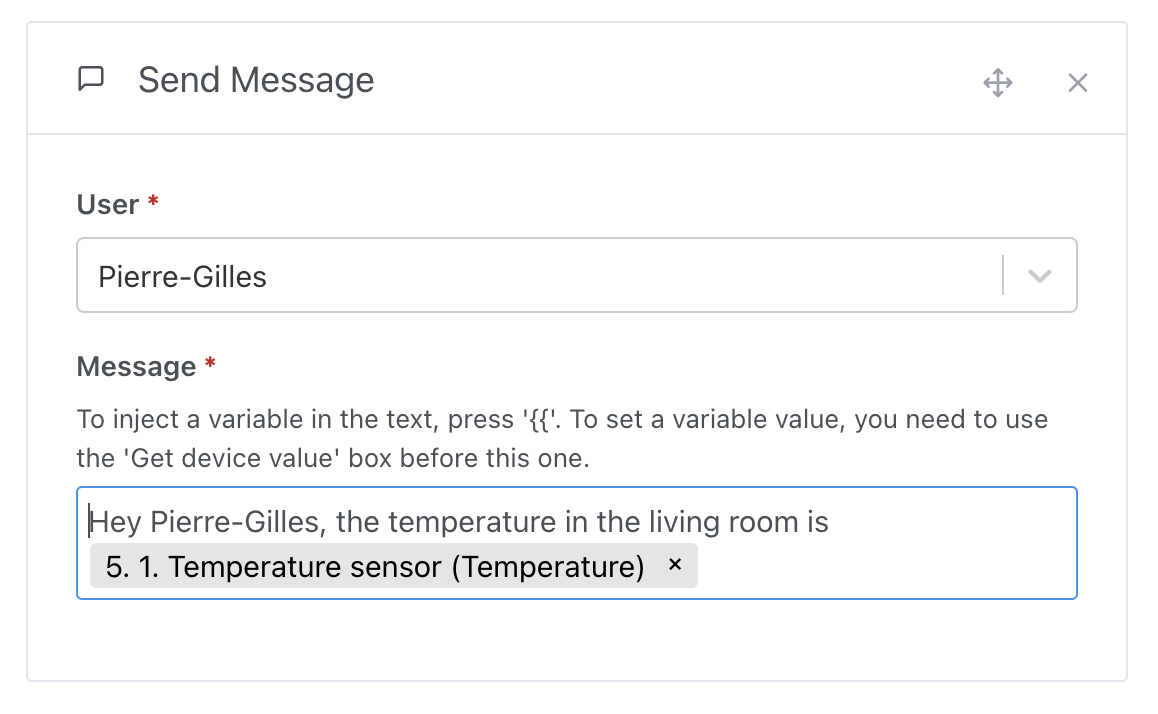Click the X icon to close Send Message box
Image resolution: width=1158 pixels, height=714 pixels.
click(x=1077, y=83)
